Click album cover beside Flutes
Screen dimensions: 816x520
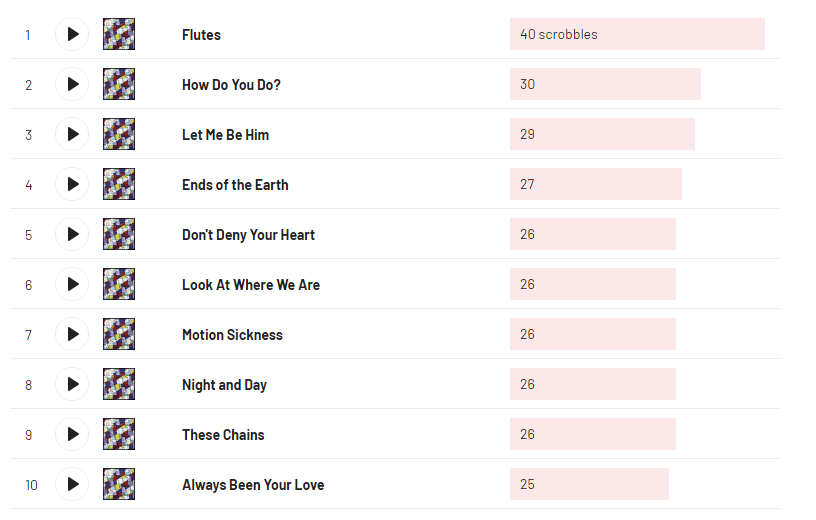tap(119, 34)
